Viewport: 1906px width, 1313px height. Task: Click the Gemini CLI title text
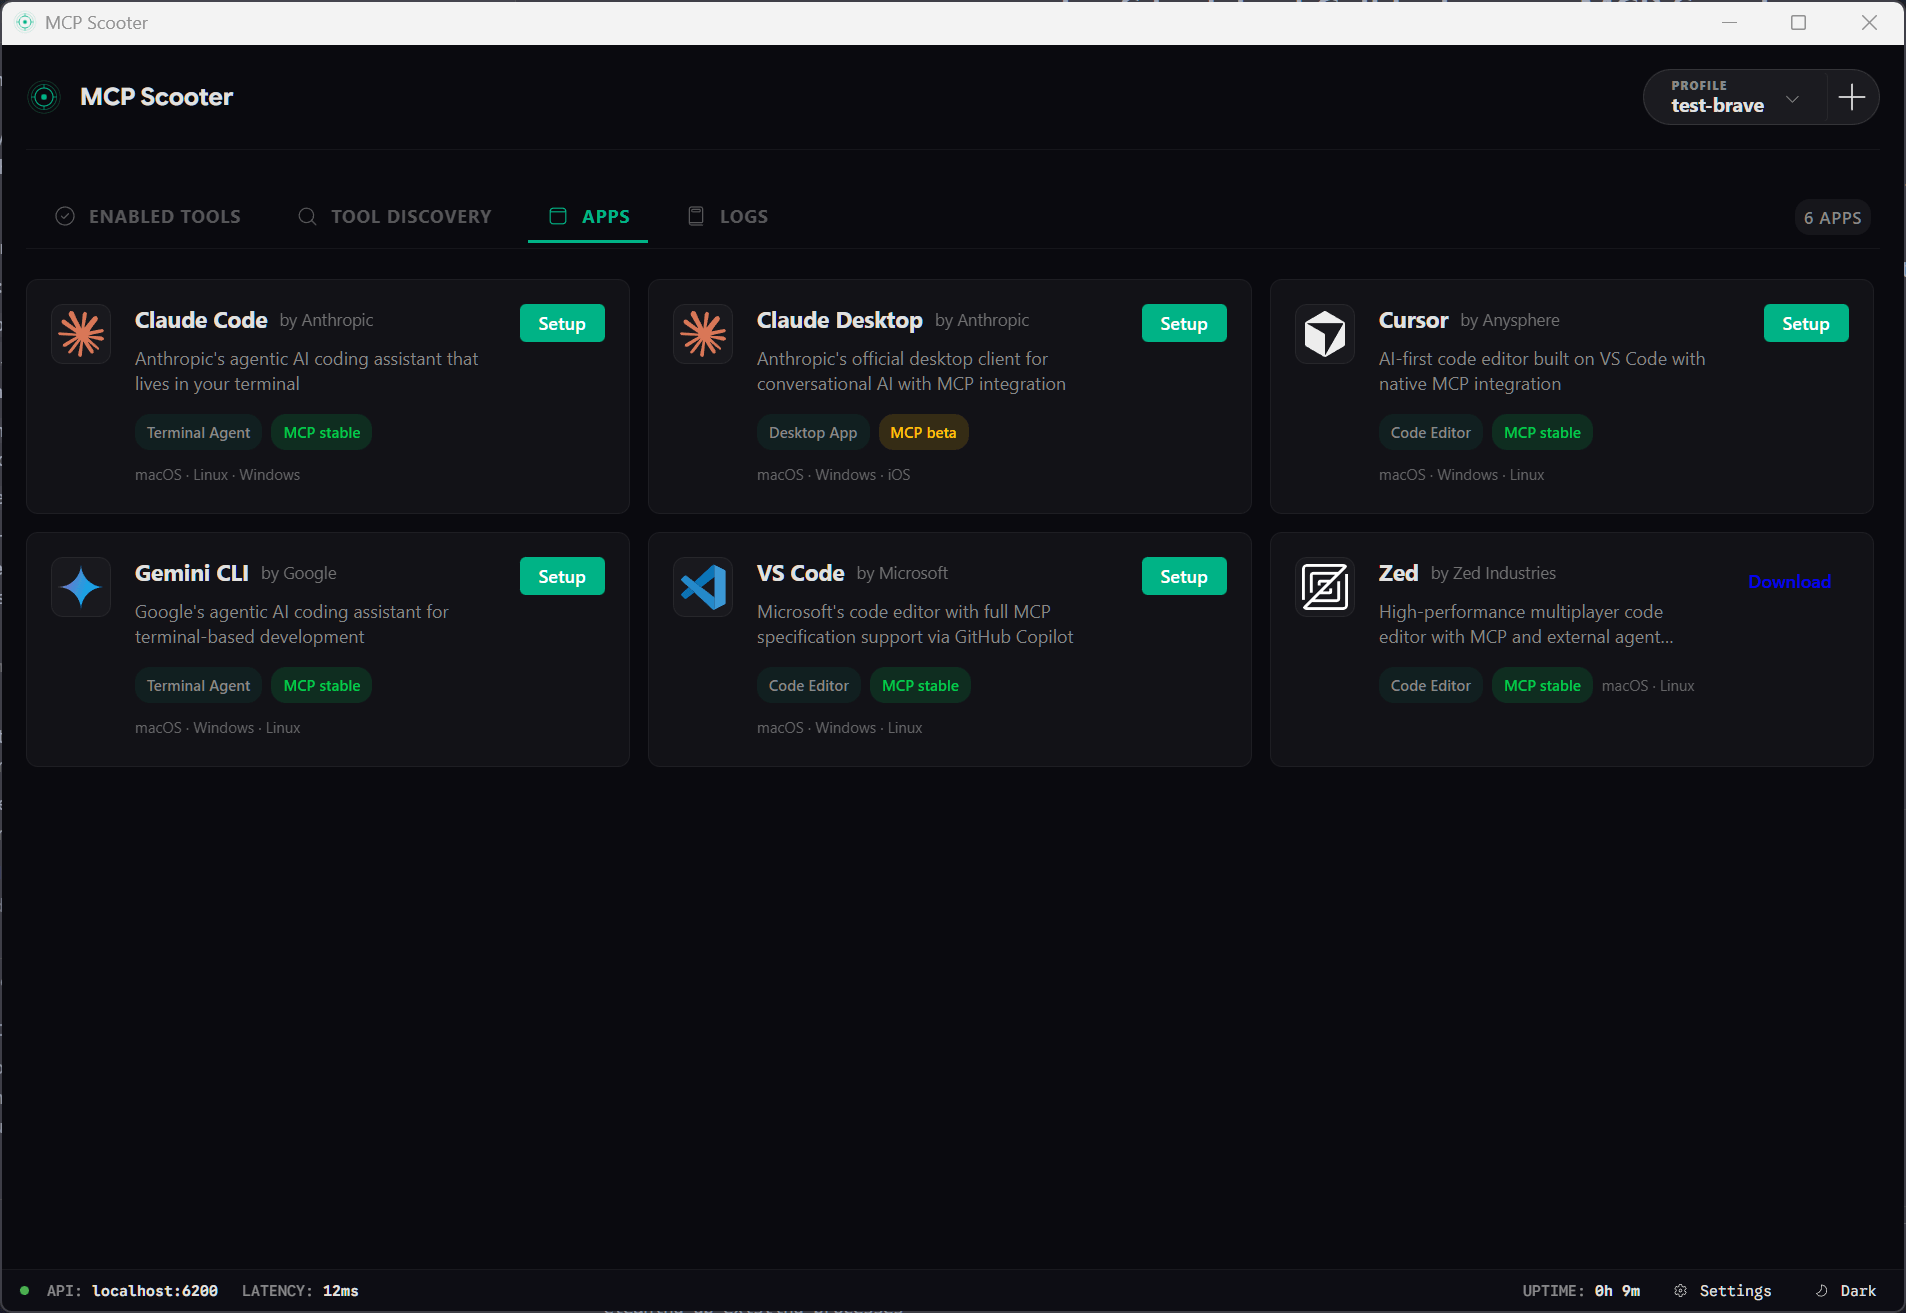click(192, 573)
